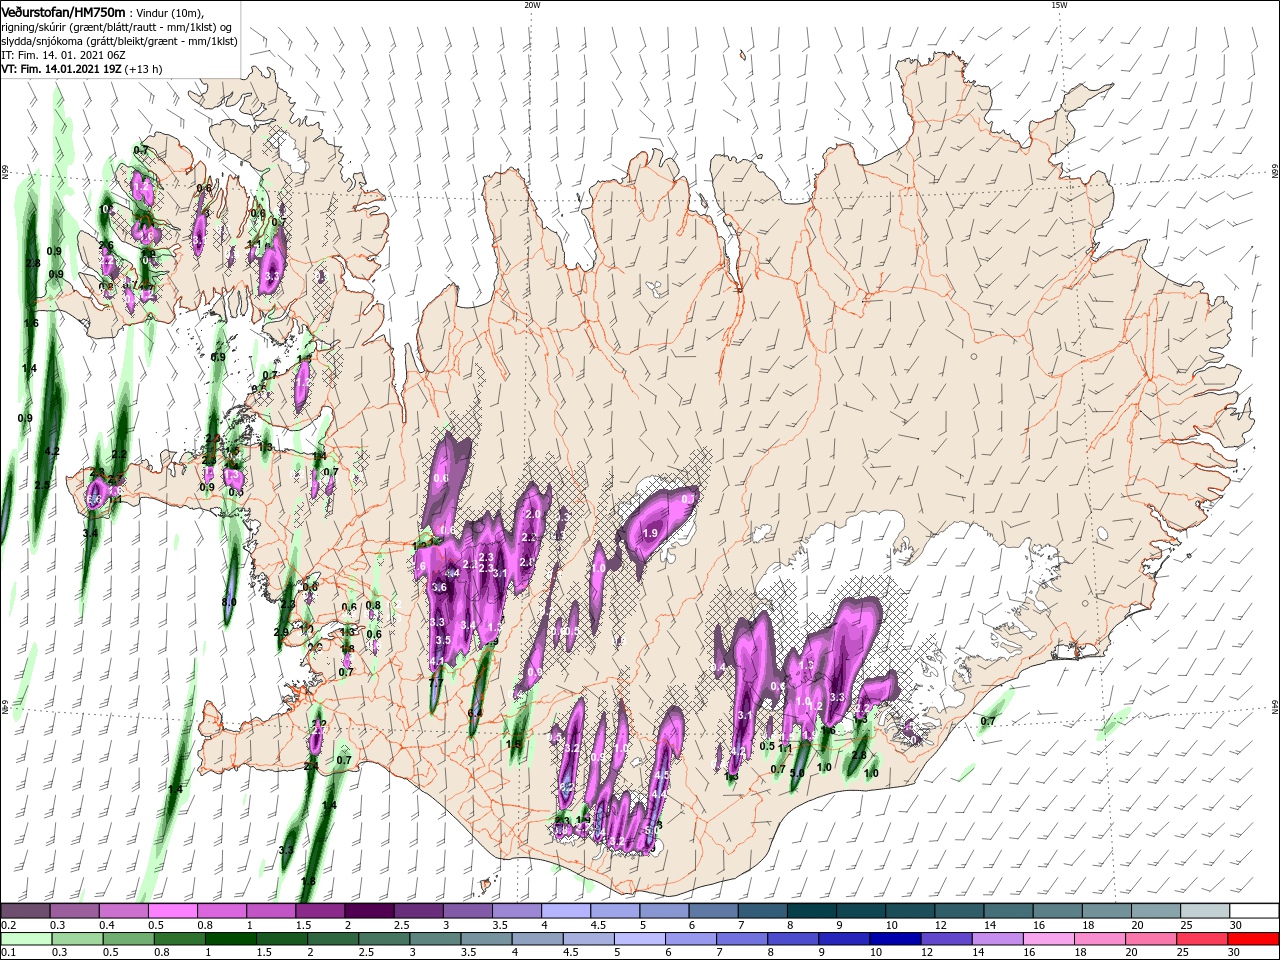Pick the deep blue rain-row swatch 10–12
The height and width of the screenshot is (960, 1280).
[895, 939]
